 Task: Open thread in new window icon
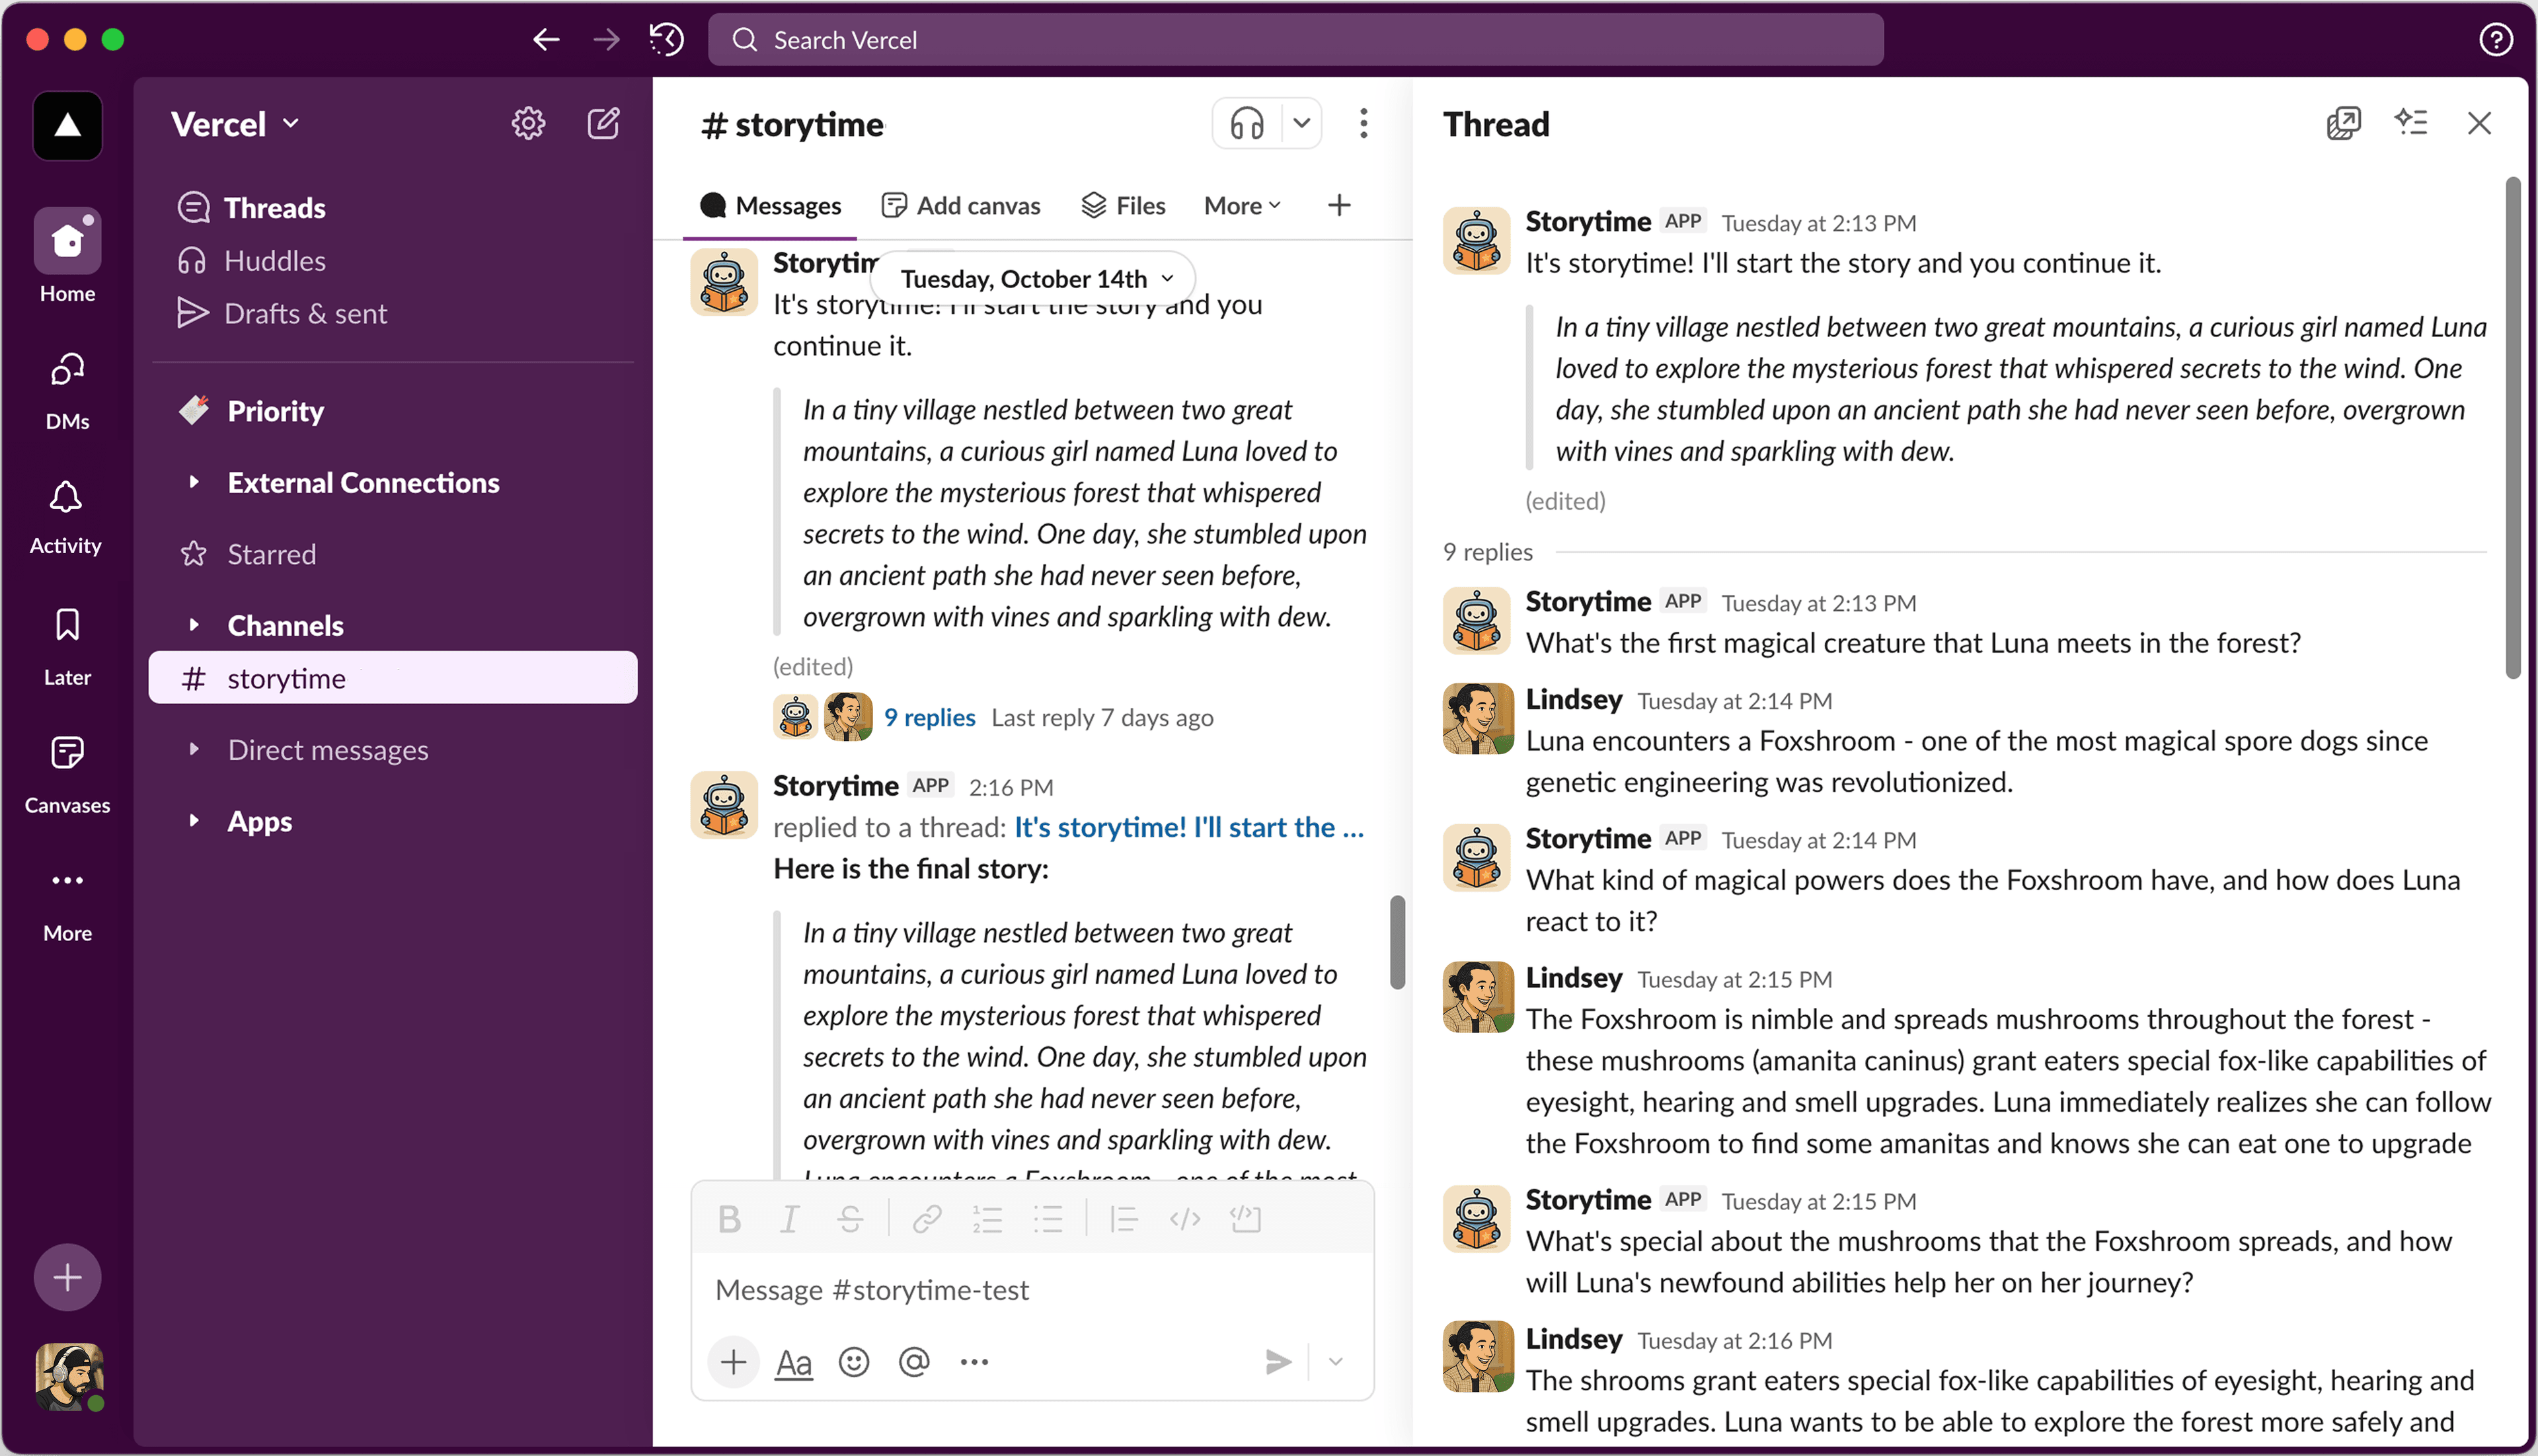click(2343, 124)
